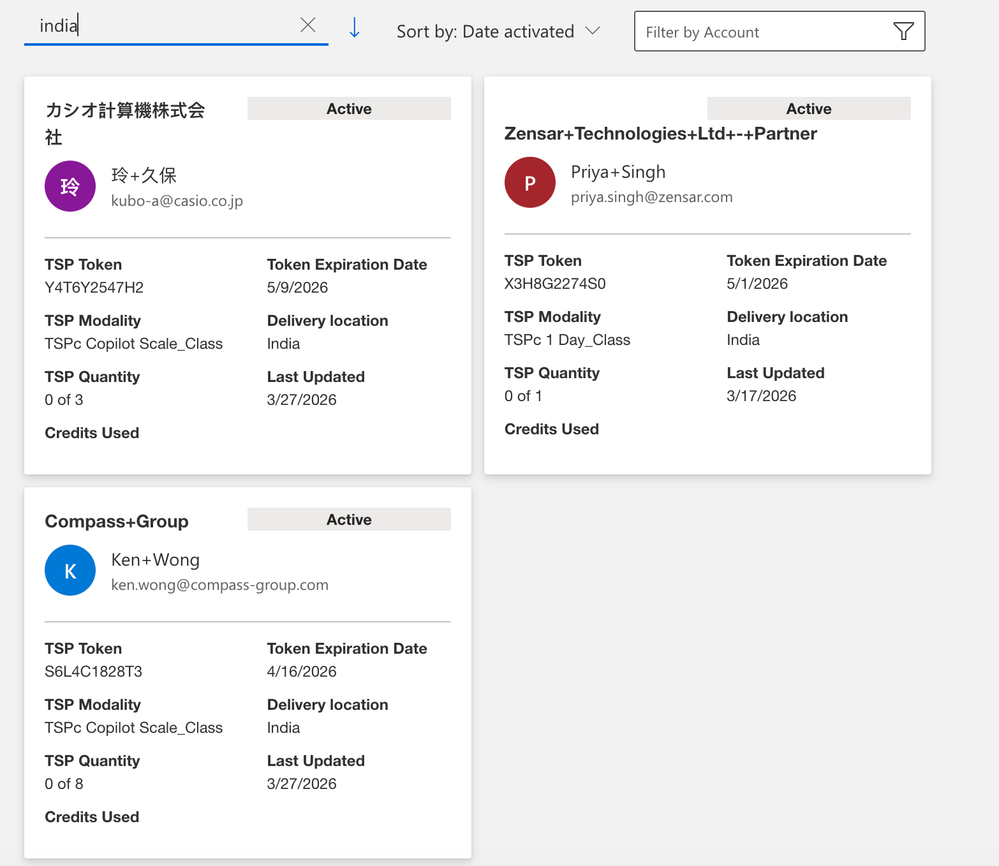Open the ken.wong@compass-group.com email

pyautogui.click(x=220, y=585)
